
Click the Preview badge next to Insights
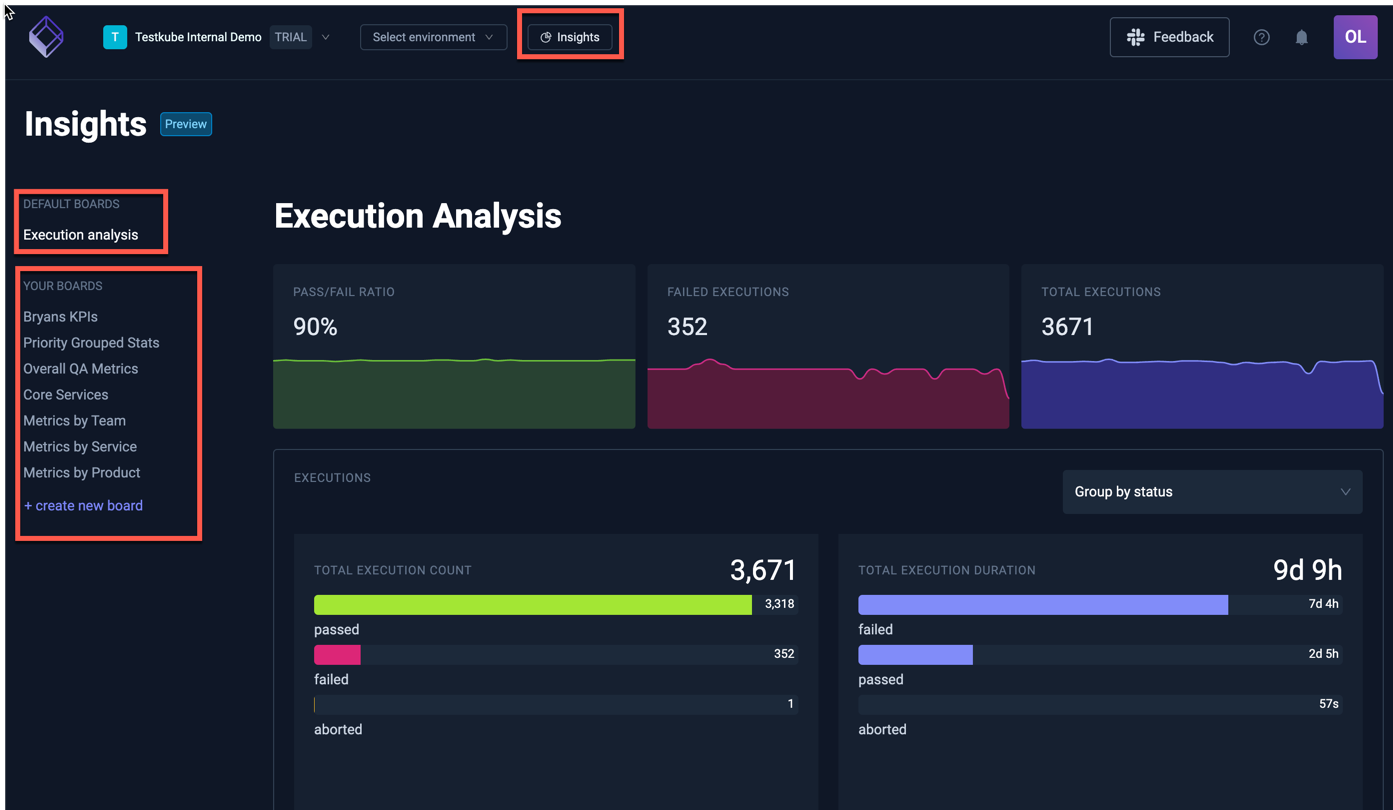point(185,123)
